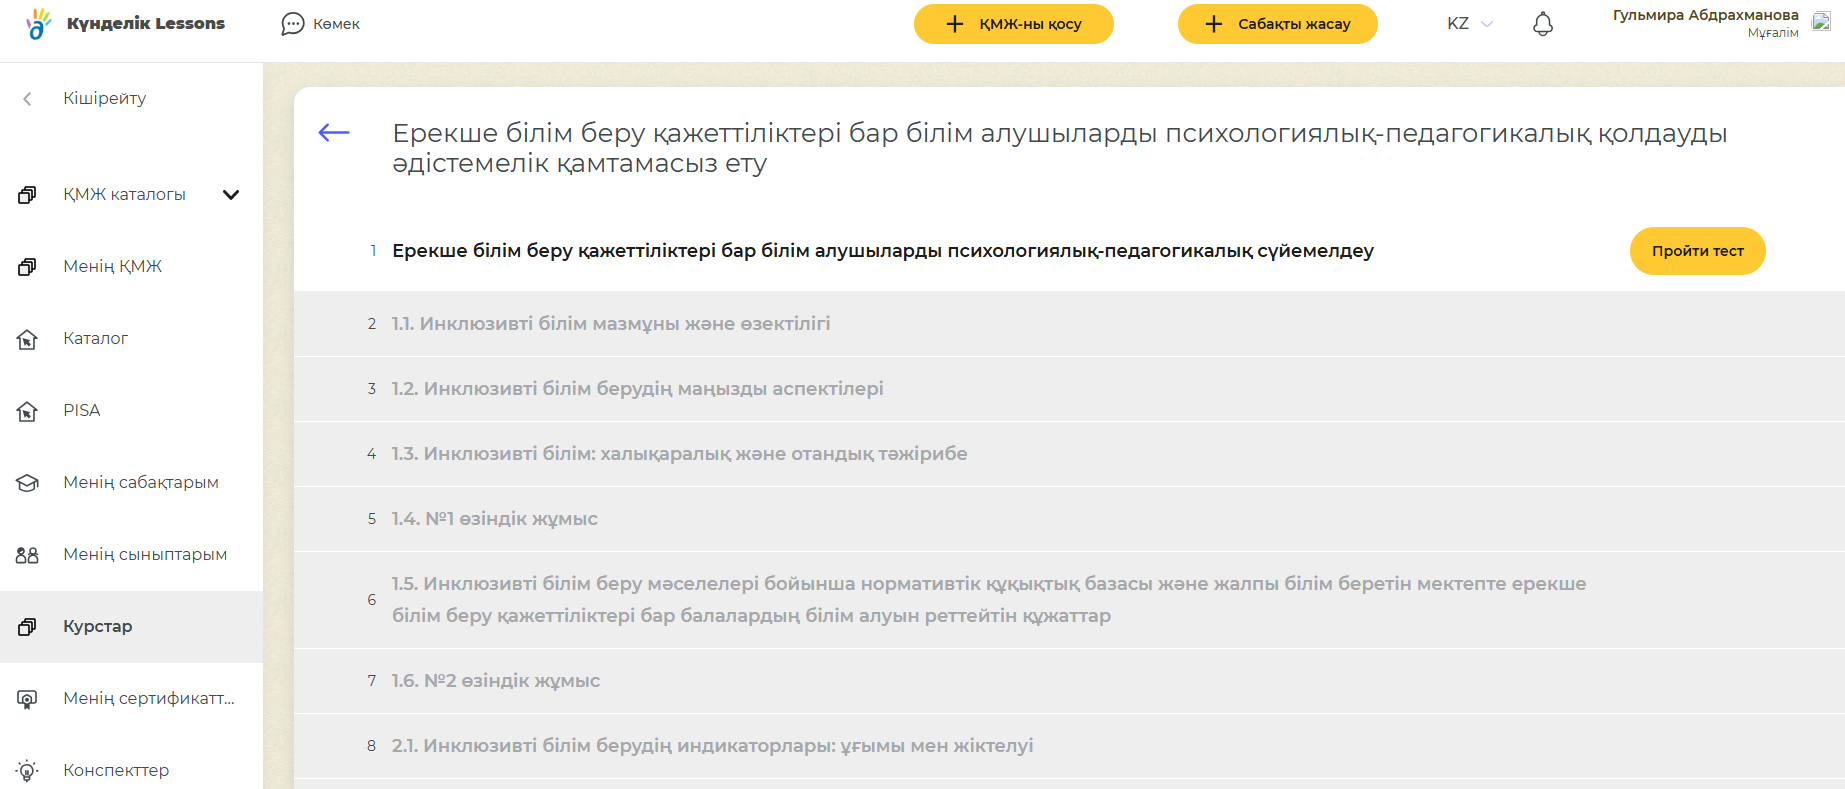Open the KZ language dropdown
1845x789 pixels.
point(1469,24)
